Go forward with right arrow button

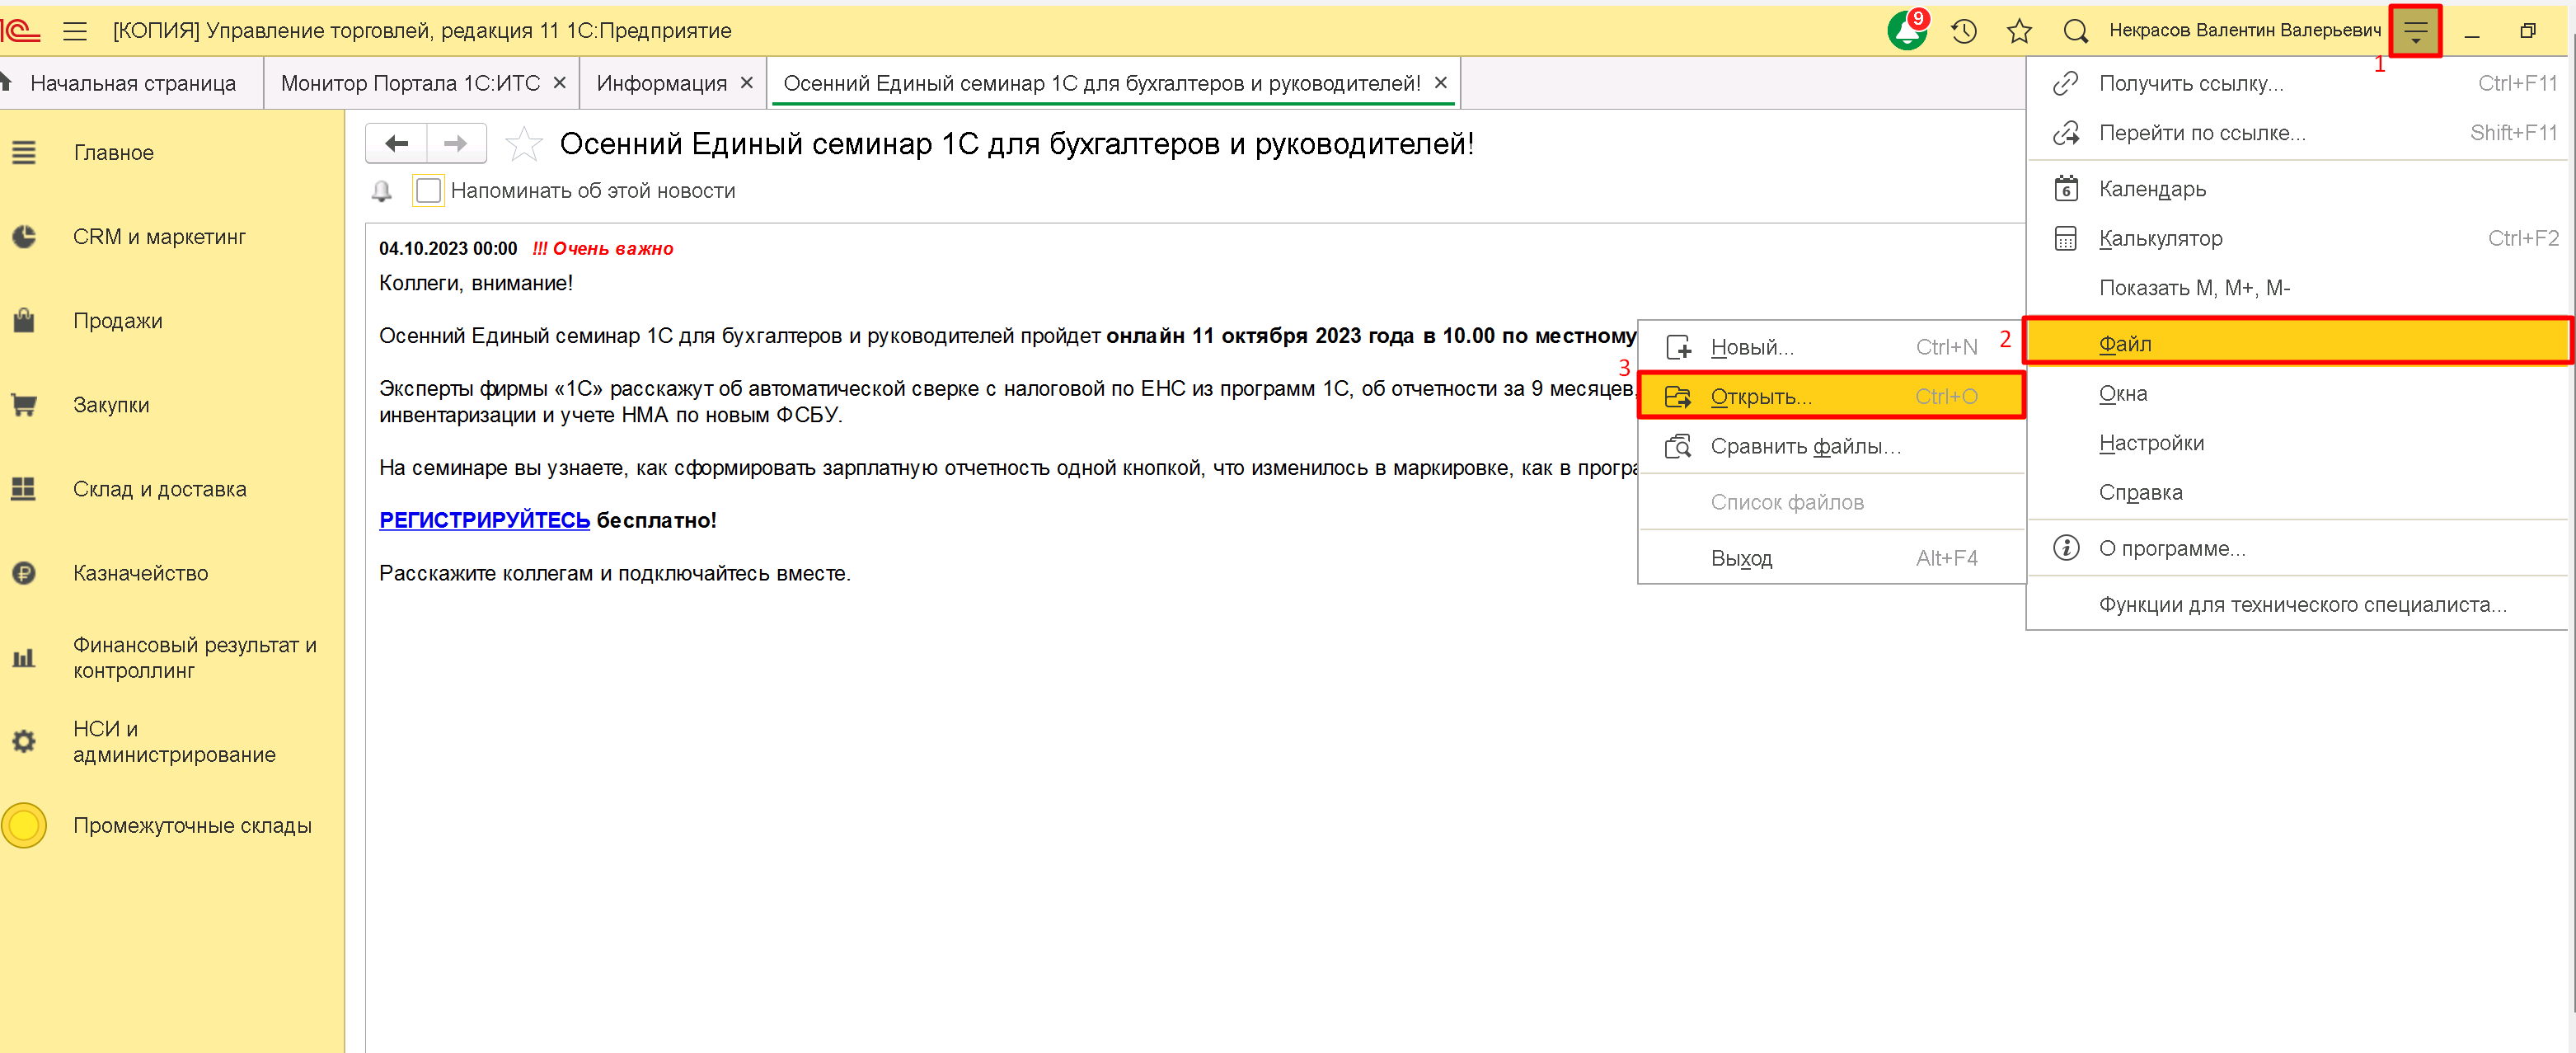point(456,143)
